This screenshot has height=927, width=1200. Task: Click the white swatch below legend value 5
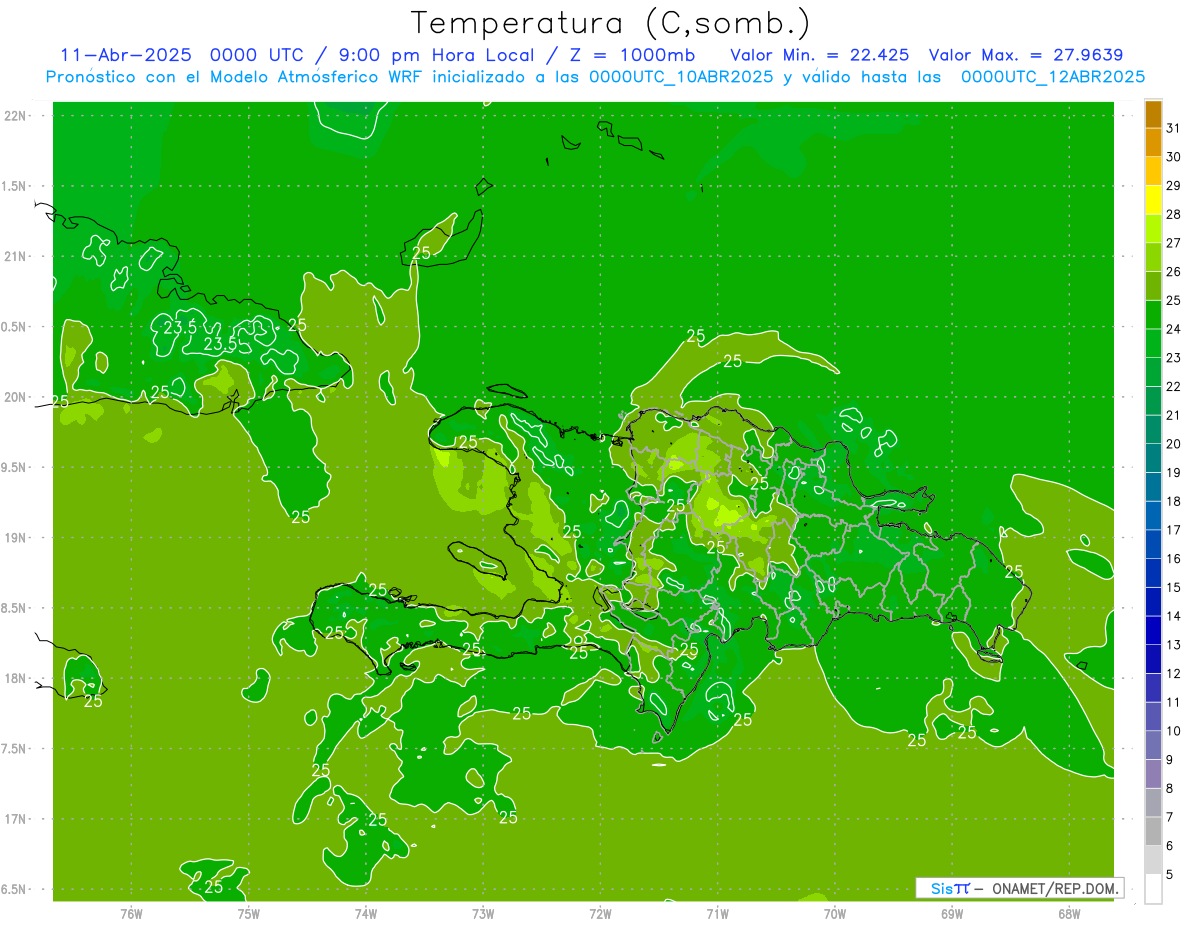[1153, 889]
